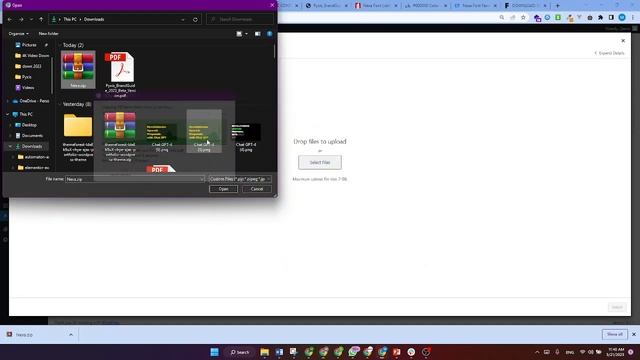
Task: Open a new browser tab
Action: click(557, 6)
